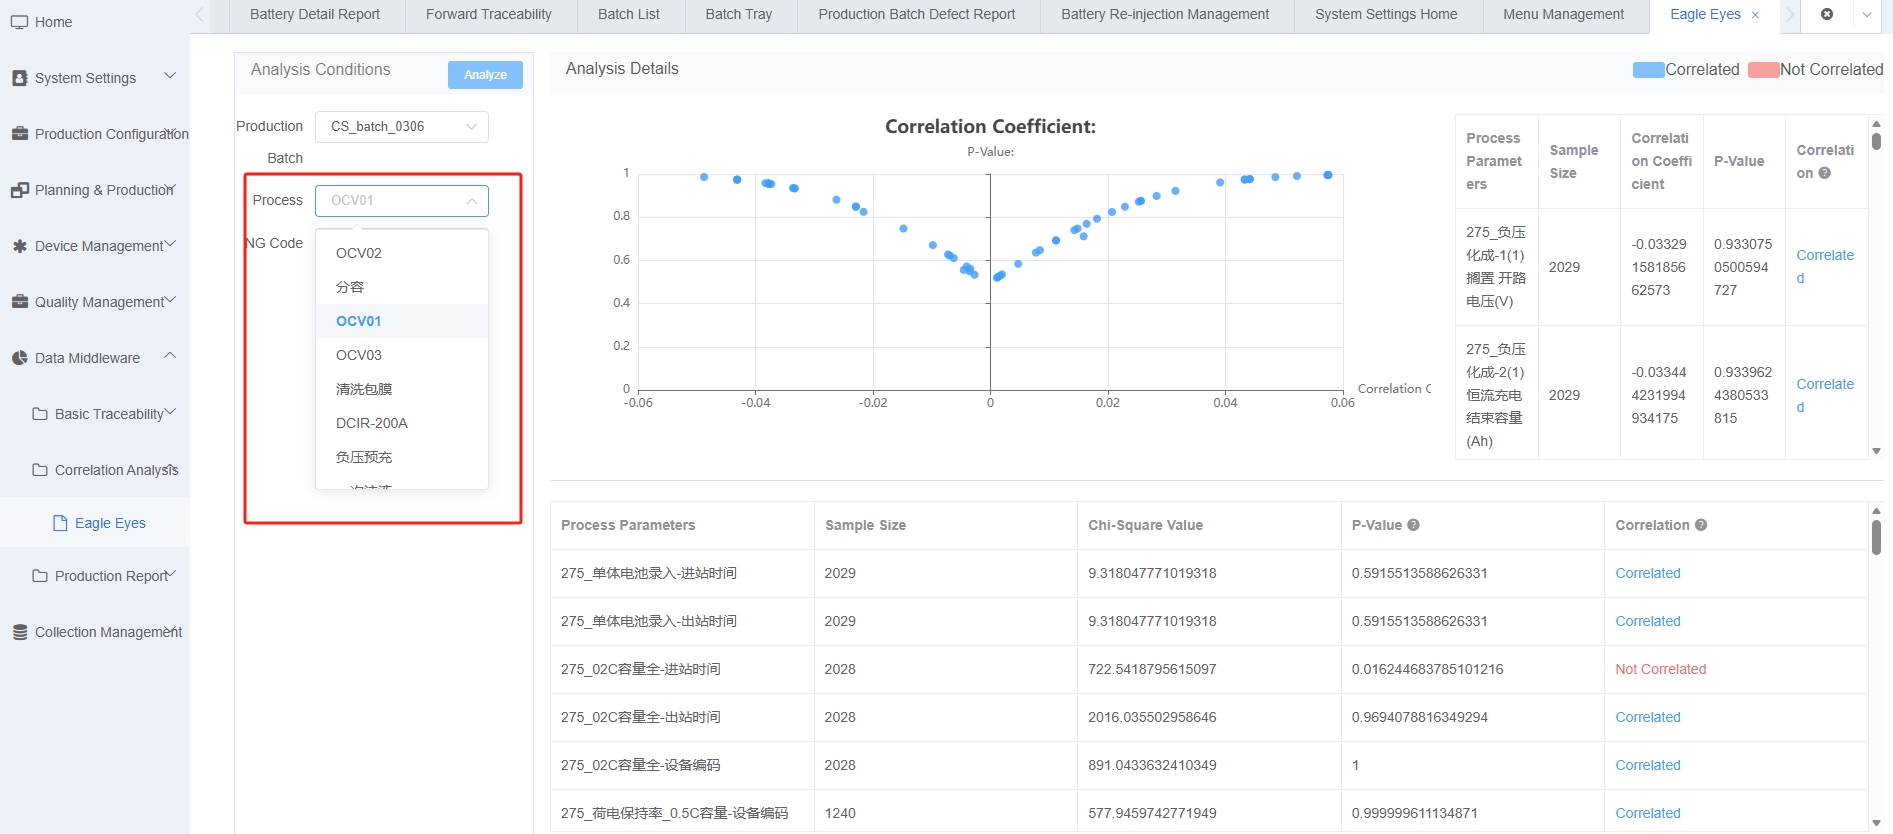Select 分容 from the process list
1893x834 pixels.
click(402, 287)
